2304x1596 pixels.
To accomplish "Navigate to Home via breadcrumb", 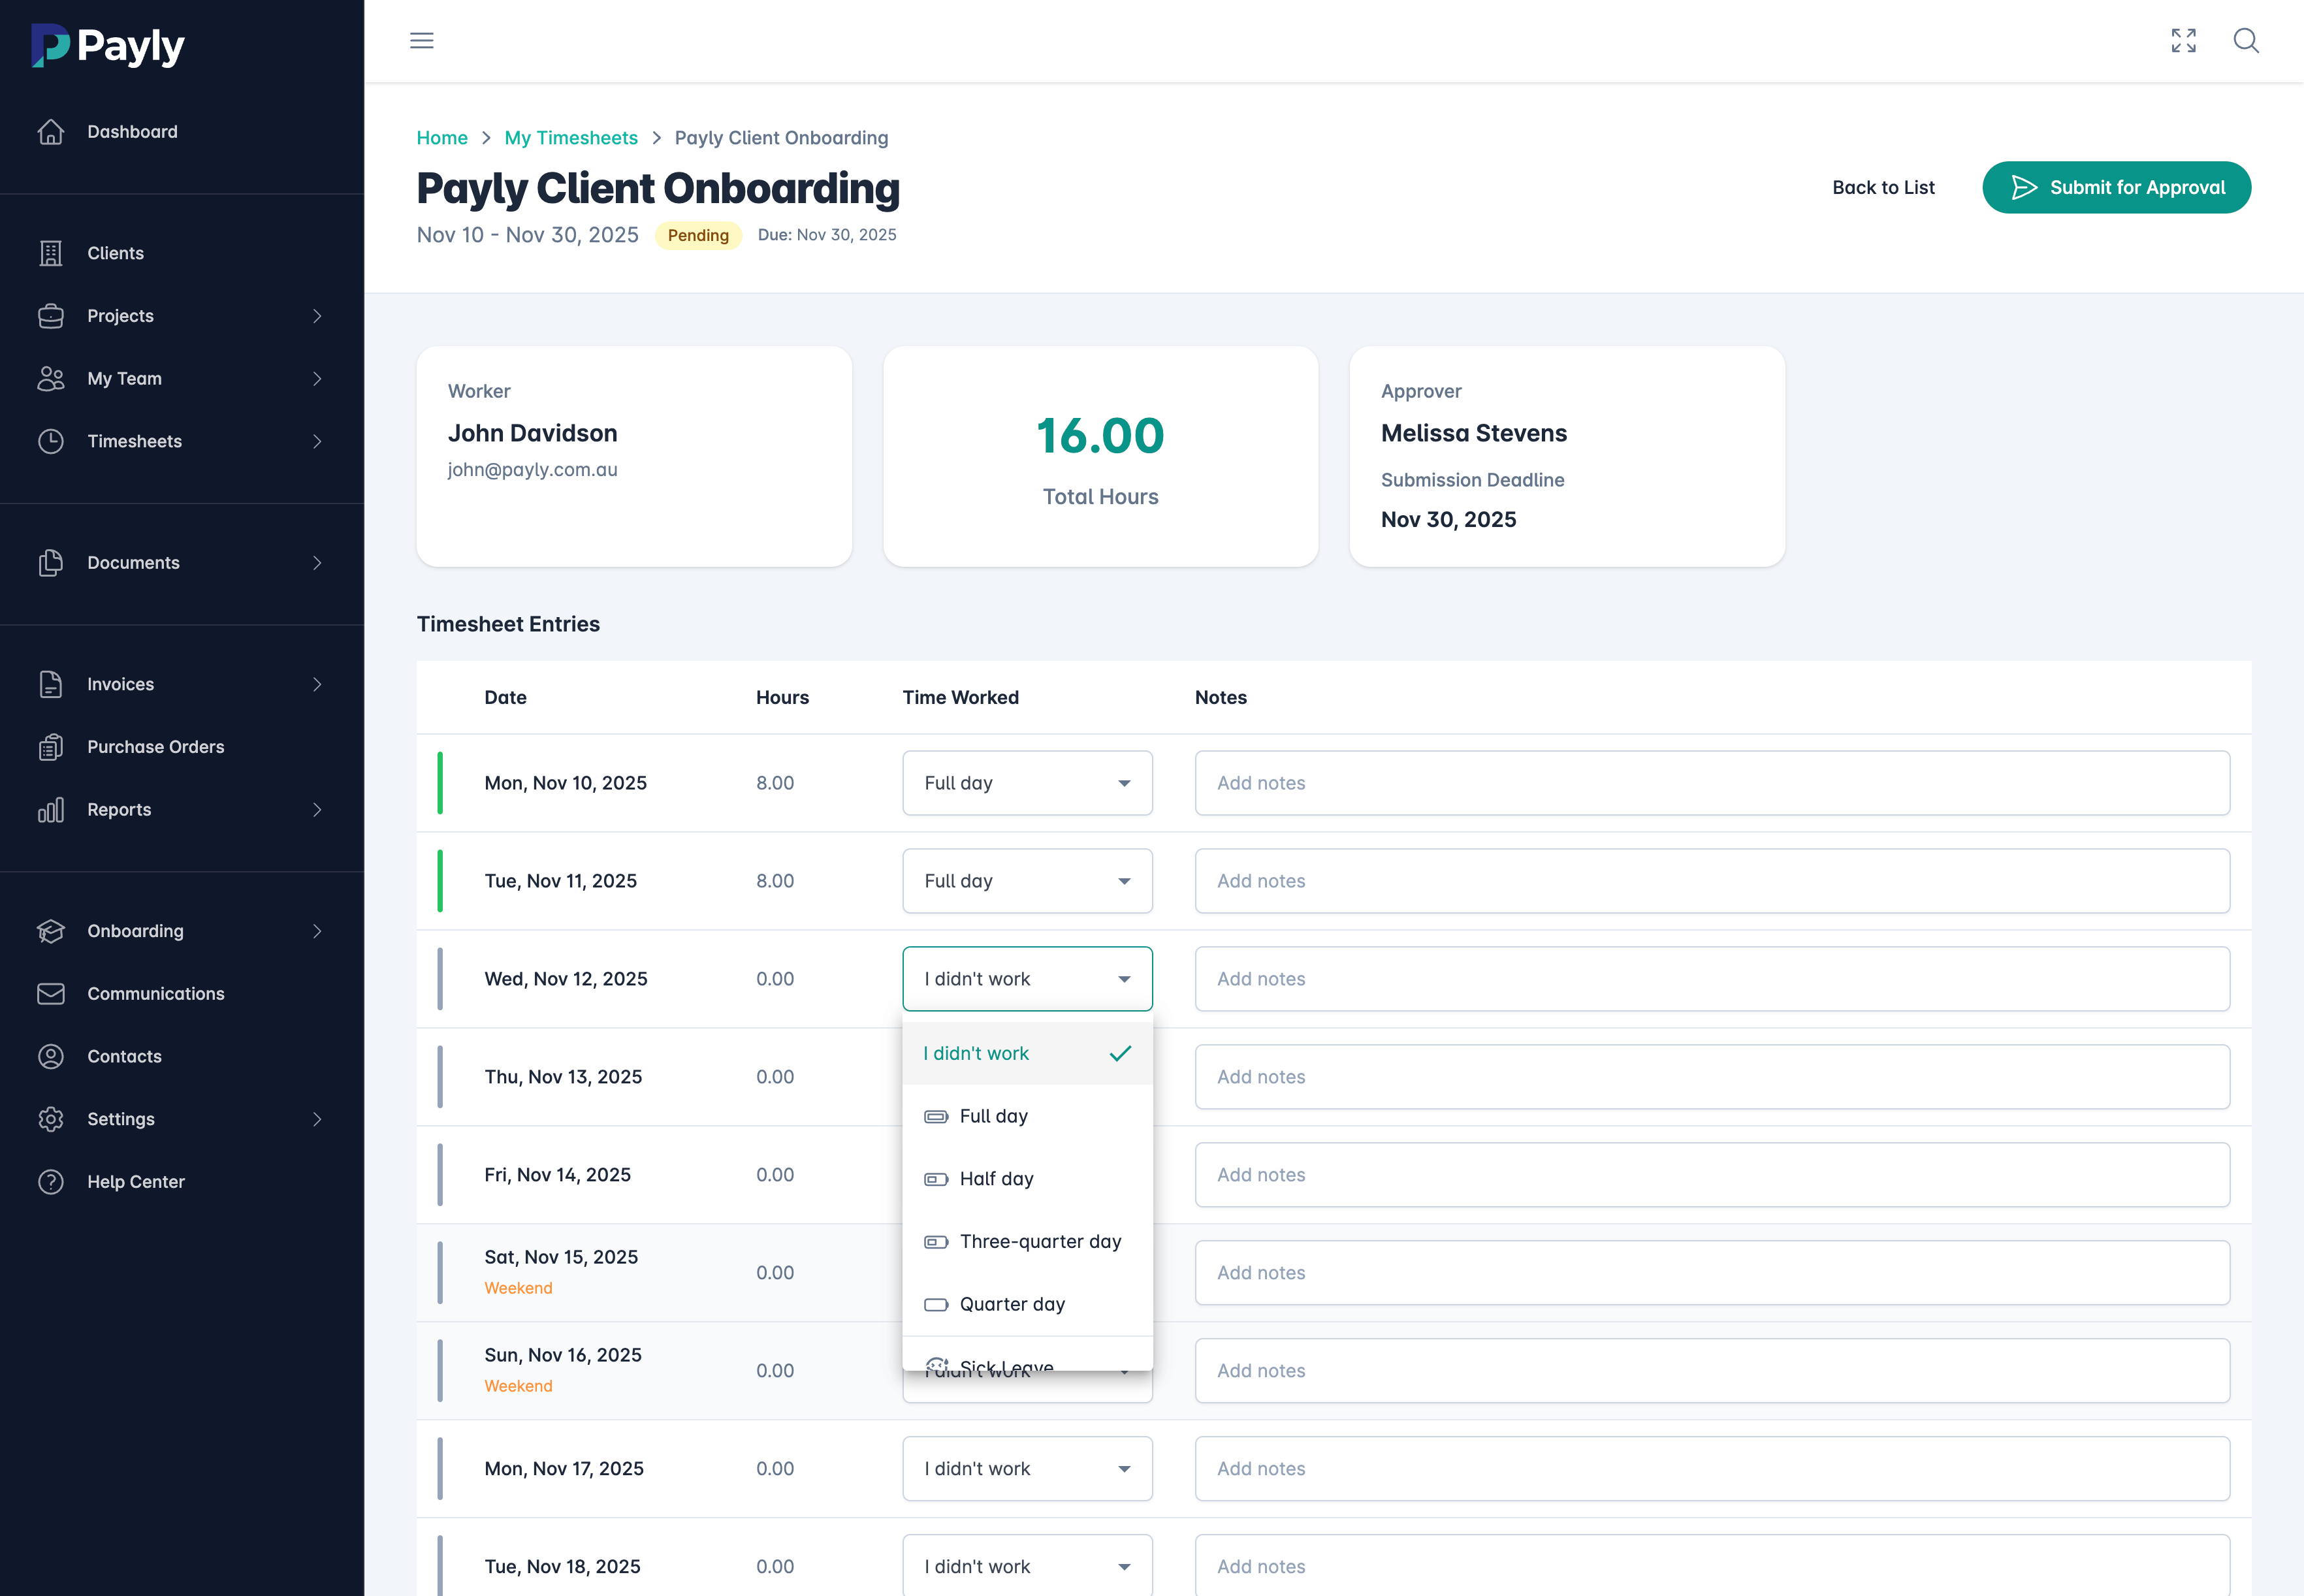I will point(442,137).
